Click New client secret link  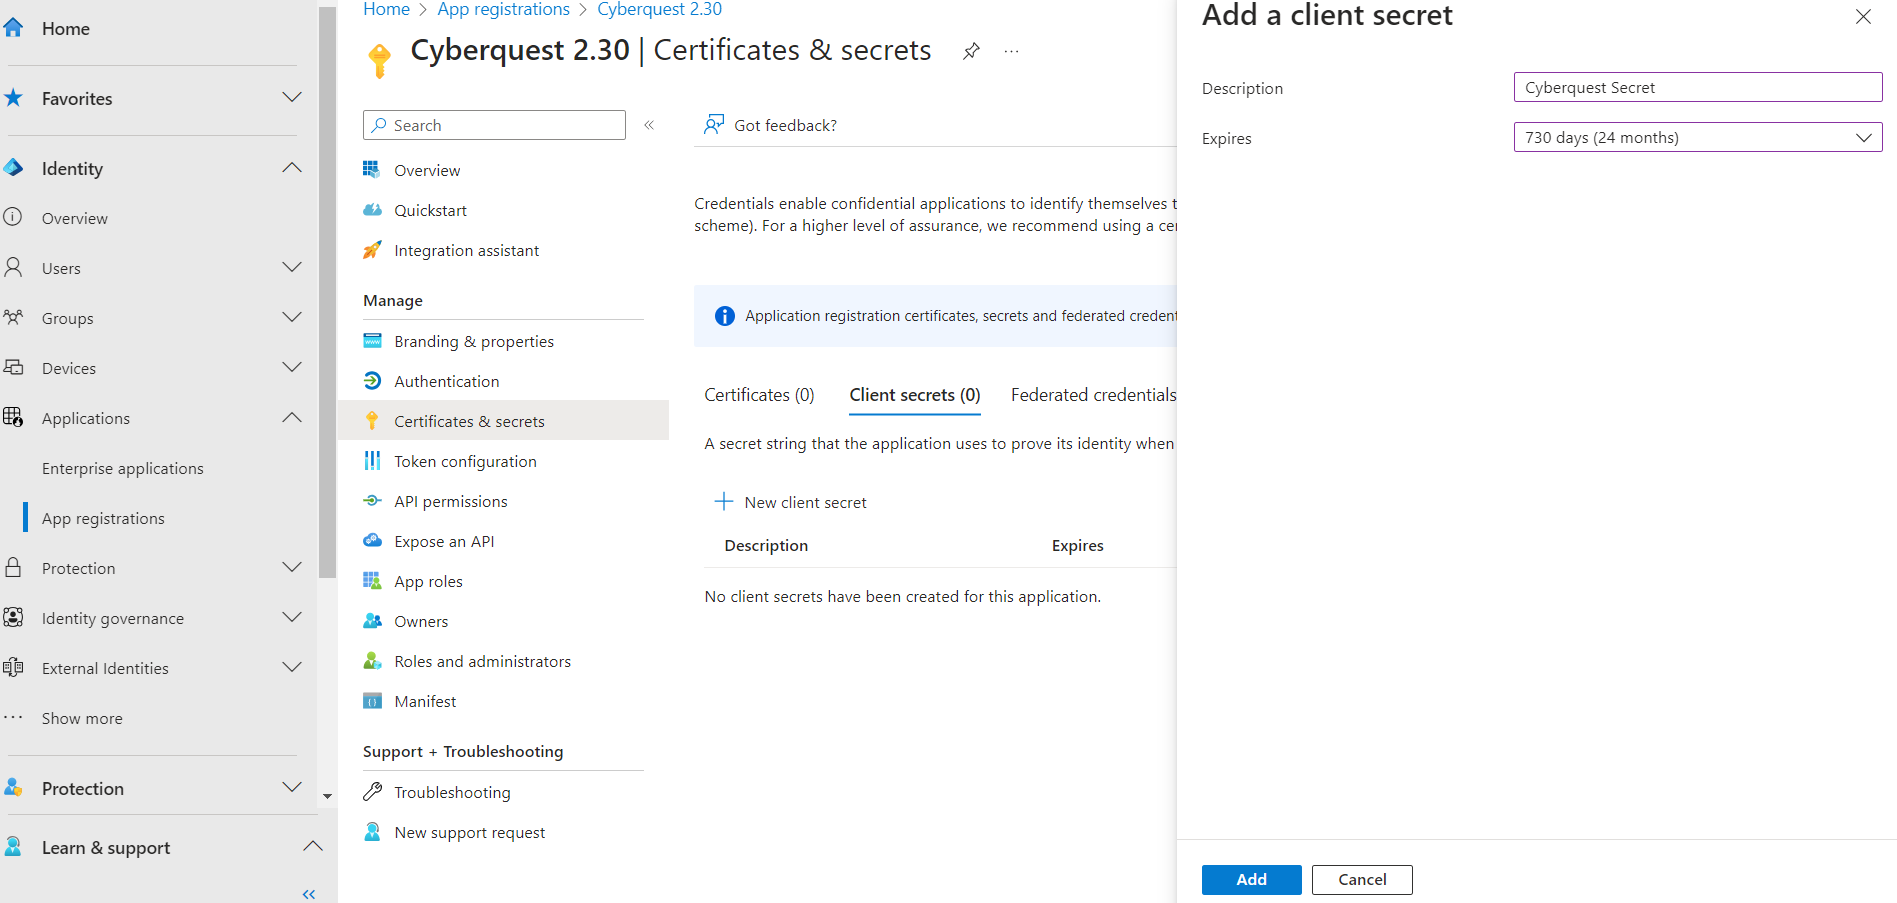805,502
